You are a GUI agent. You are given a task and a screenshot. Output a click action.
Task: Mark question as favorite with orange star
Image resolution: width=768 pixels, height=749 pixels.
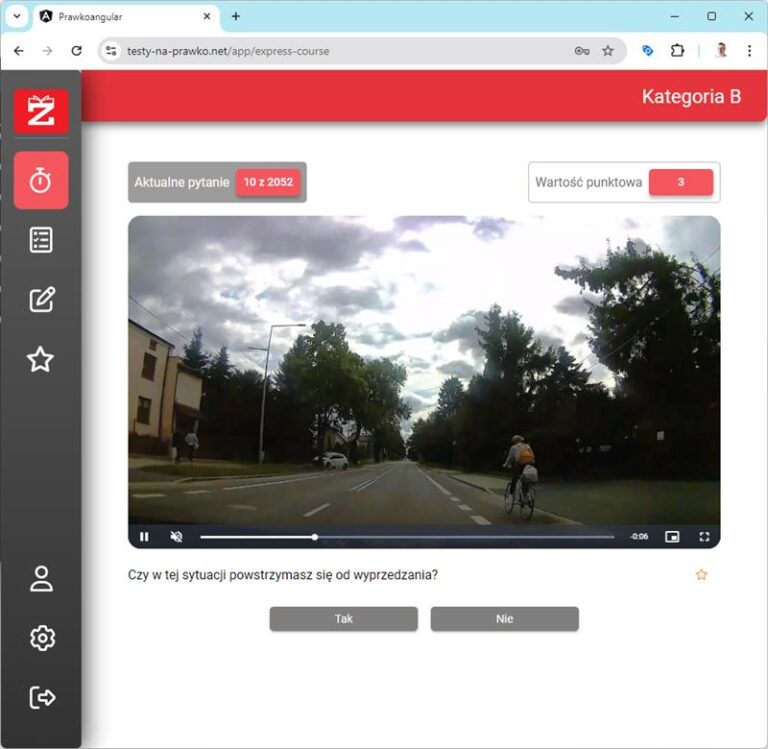[701, 575]
